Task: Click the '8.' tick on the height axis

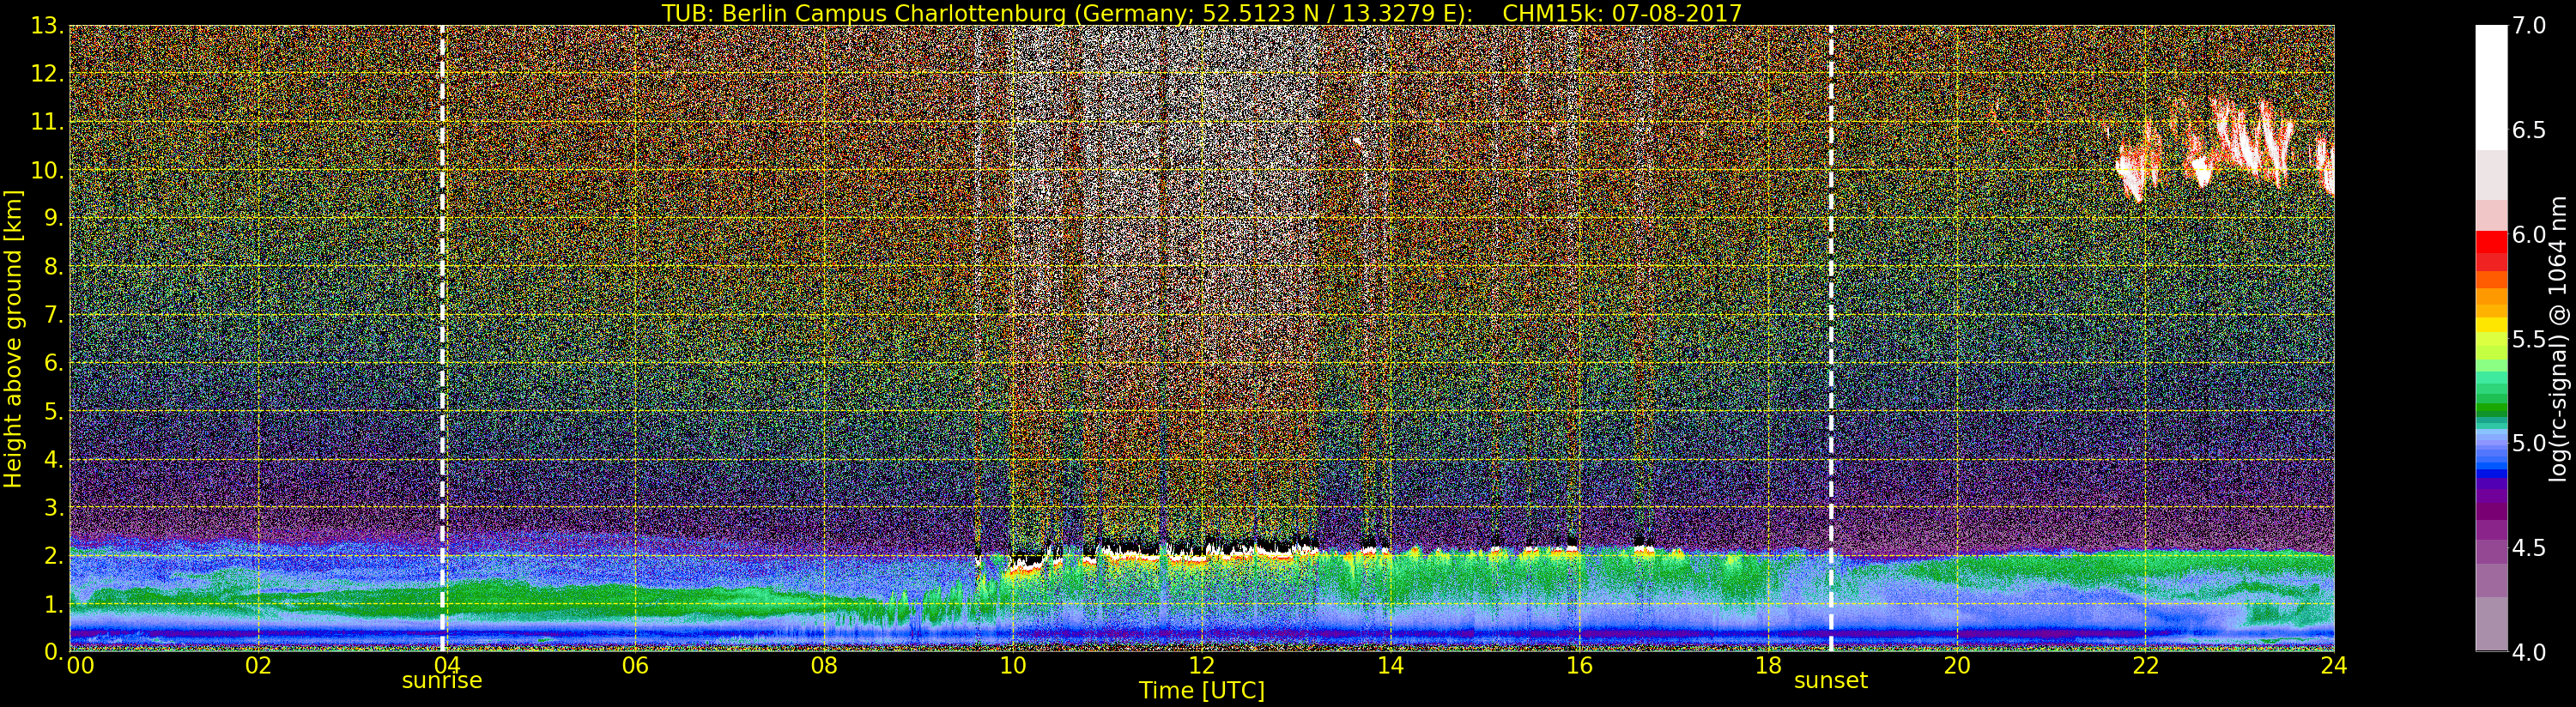Action: [54, 266]
